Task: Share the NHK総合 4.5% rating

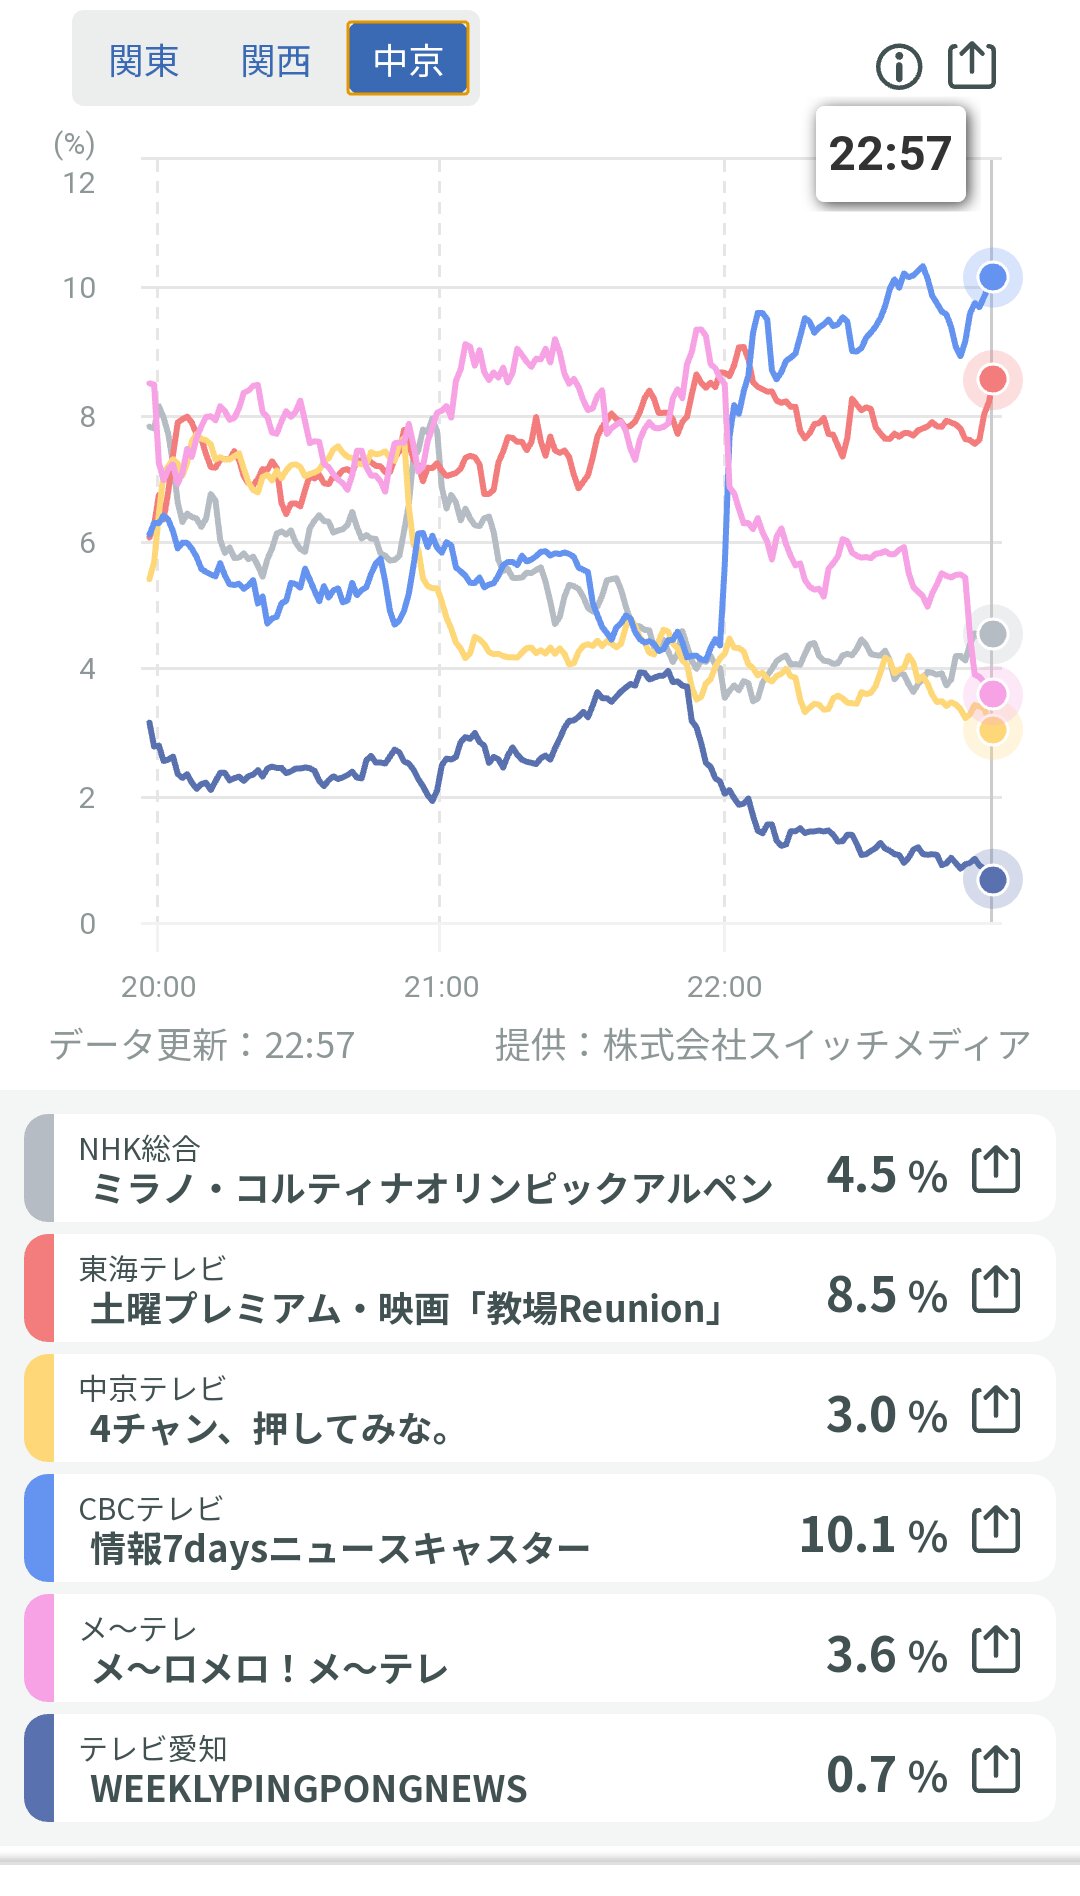Action: click(996, 1169)
